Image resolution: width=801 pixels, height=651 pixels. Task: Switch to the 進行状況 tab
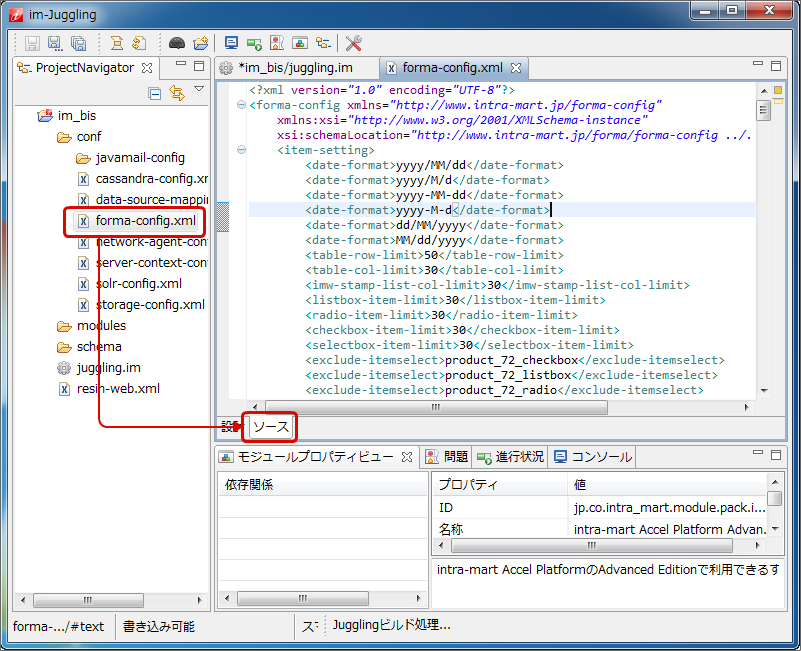click(x=510, y=457)
